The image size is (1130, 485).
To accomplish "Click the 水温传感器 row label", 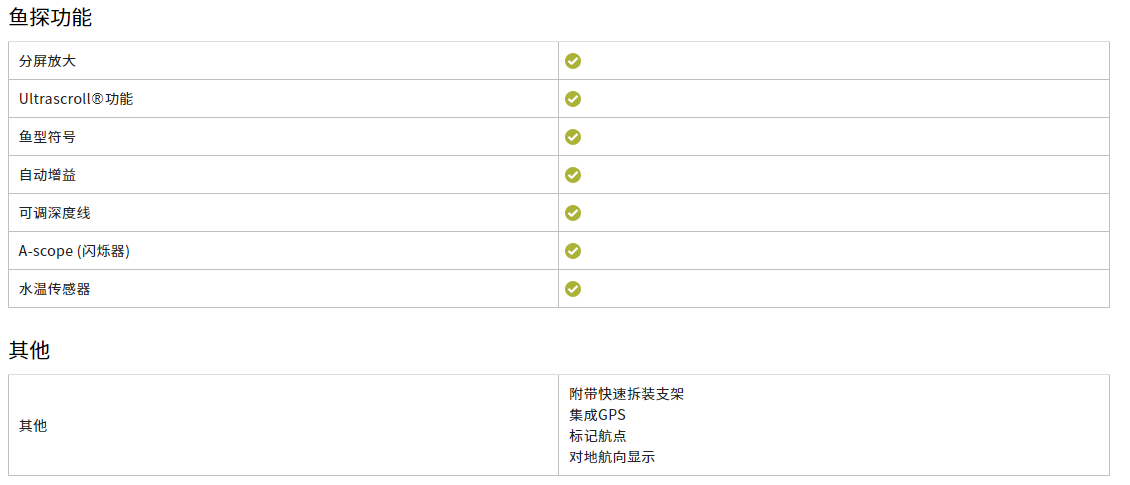I will [x=54, y=289].
